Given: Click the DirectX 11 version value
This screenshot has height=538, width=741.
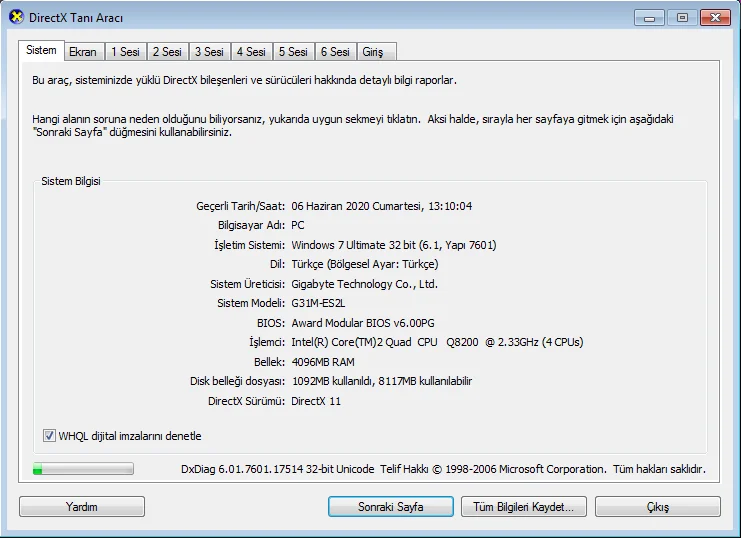Looking at the screenshot, I should (x=316, y=401).
